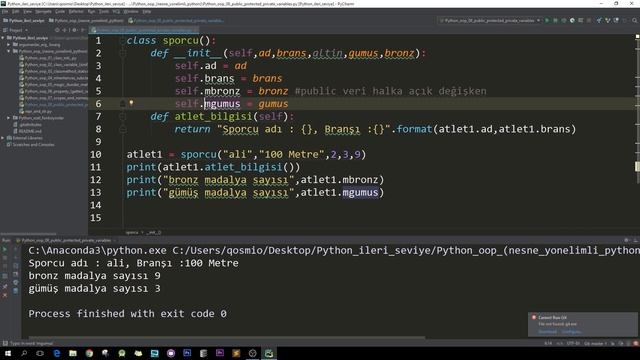640x360 pixels.
Task: Click tool windows toggle icon in bottom-left status bar
Action: 5,344
